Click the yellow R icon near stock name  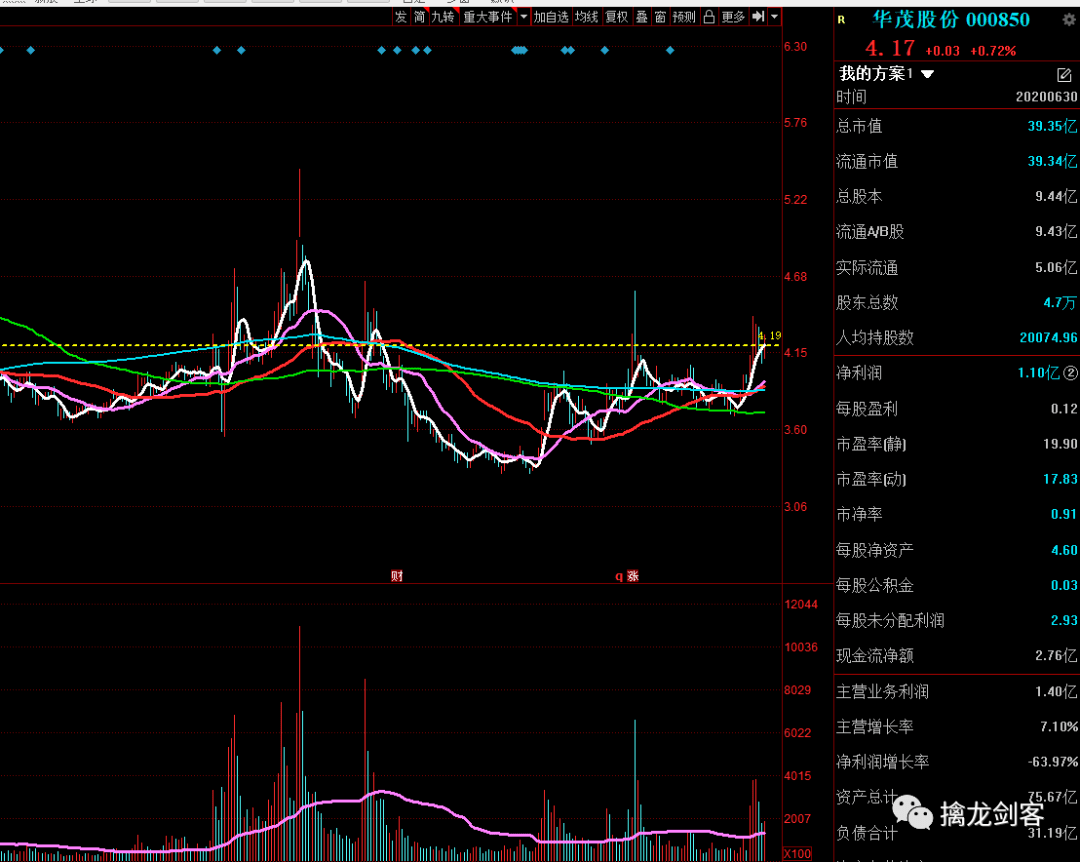point(841,19)
